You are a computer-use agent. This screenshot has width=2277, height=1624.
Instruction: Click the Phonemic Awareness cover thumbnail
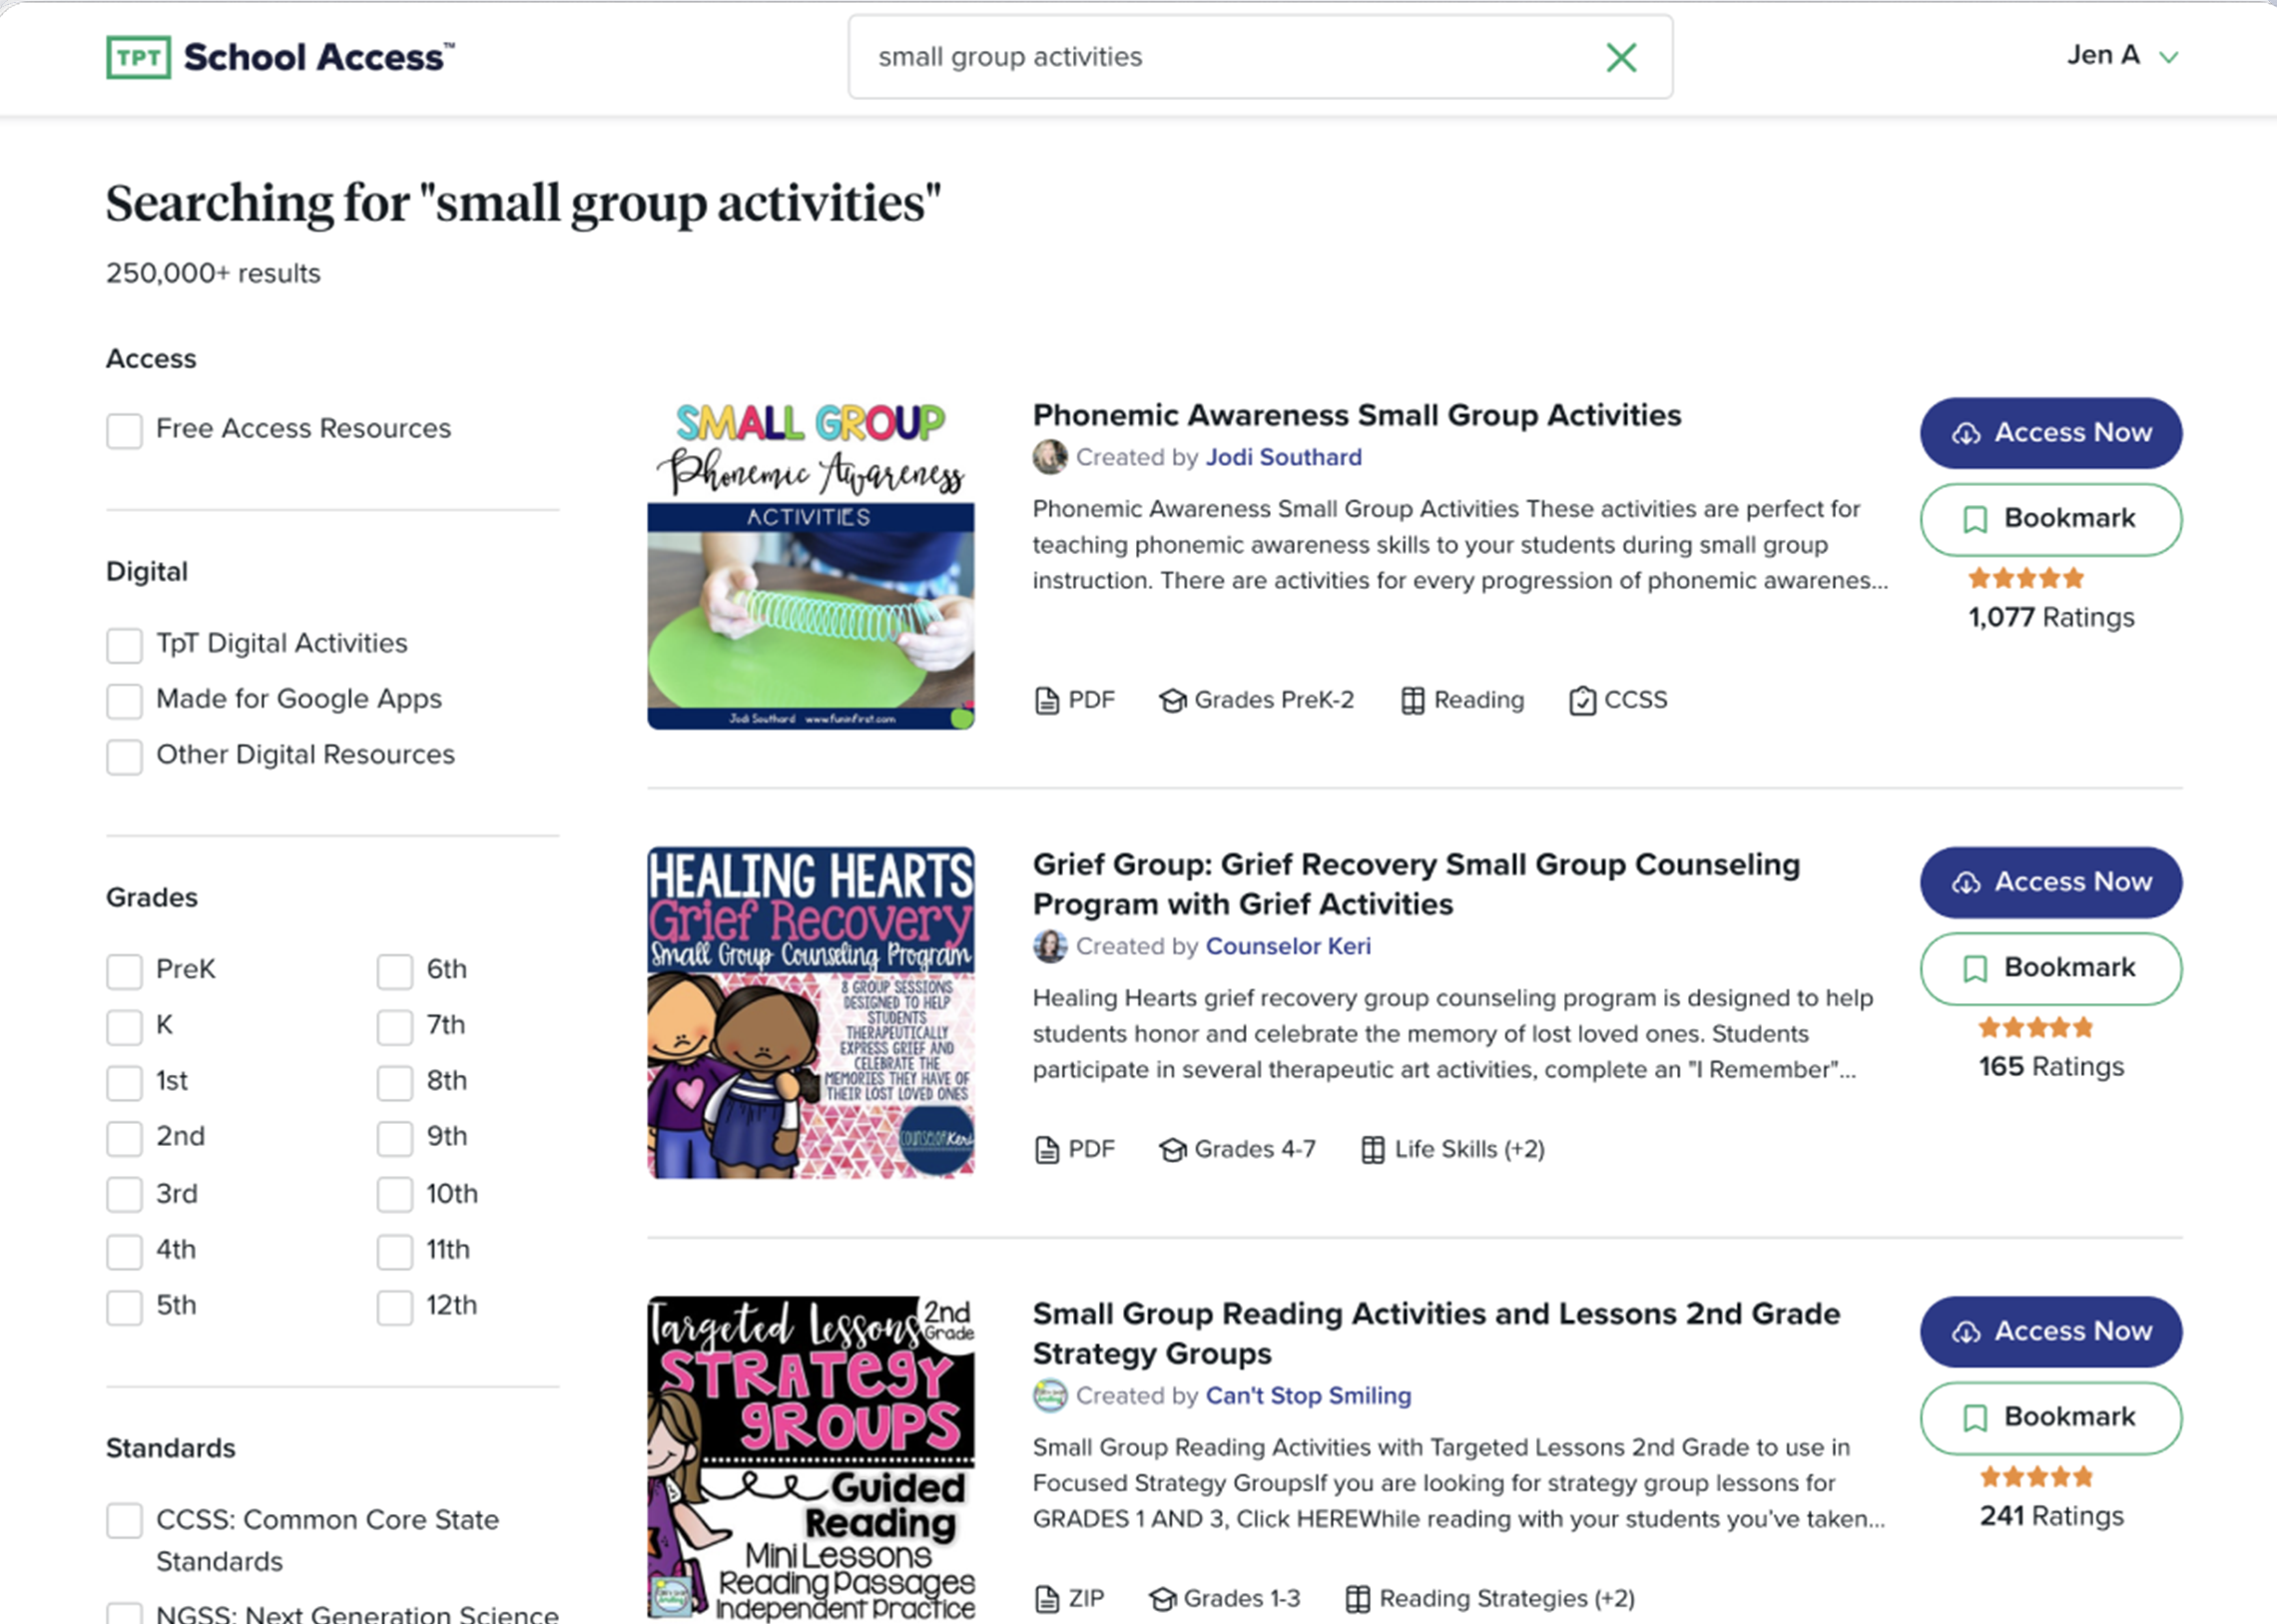click(x=810, y=563)
